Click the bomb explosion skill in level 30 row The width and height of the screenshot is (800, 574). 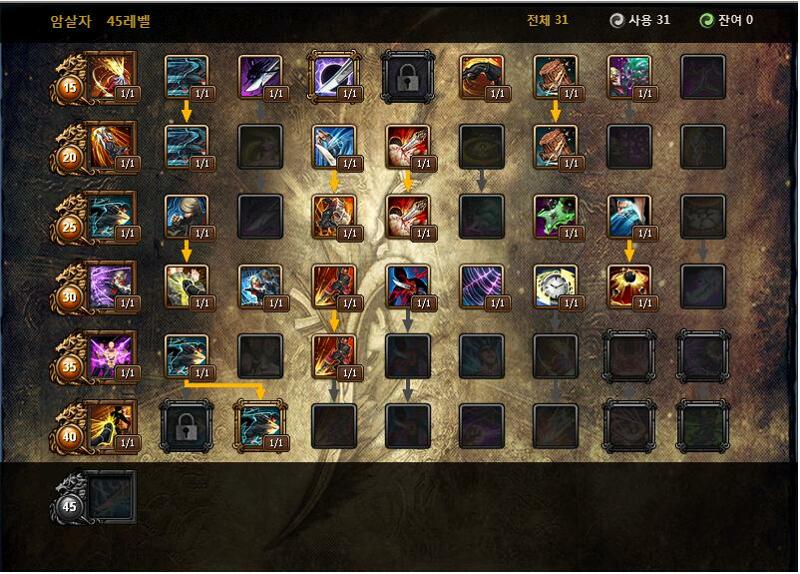click(630, 287)
